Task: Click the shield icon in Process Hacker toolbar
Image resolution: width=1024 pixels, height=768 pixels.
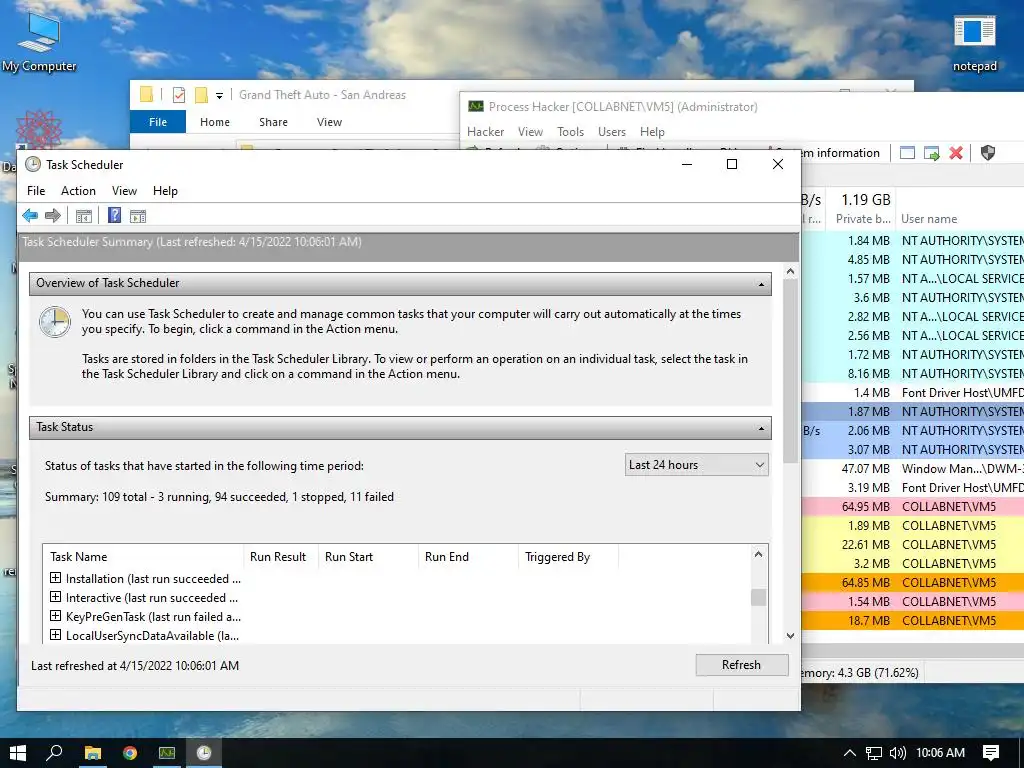Action: [987, 153]
